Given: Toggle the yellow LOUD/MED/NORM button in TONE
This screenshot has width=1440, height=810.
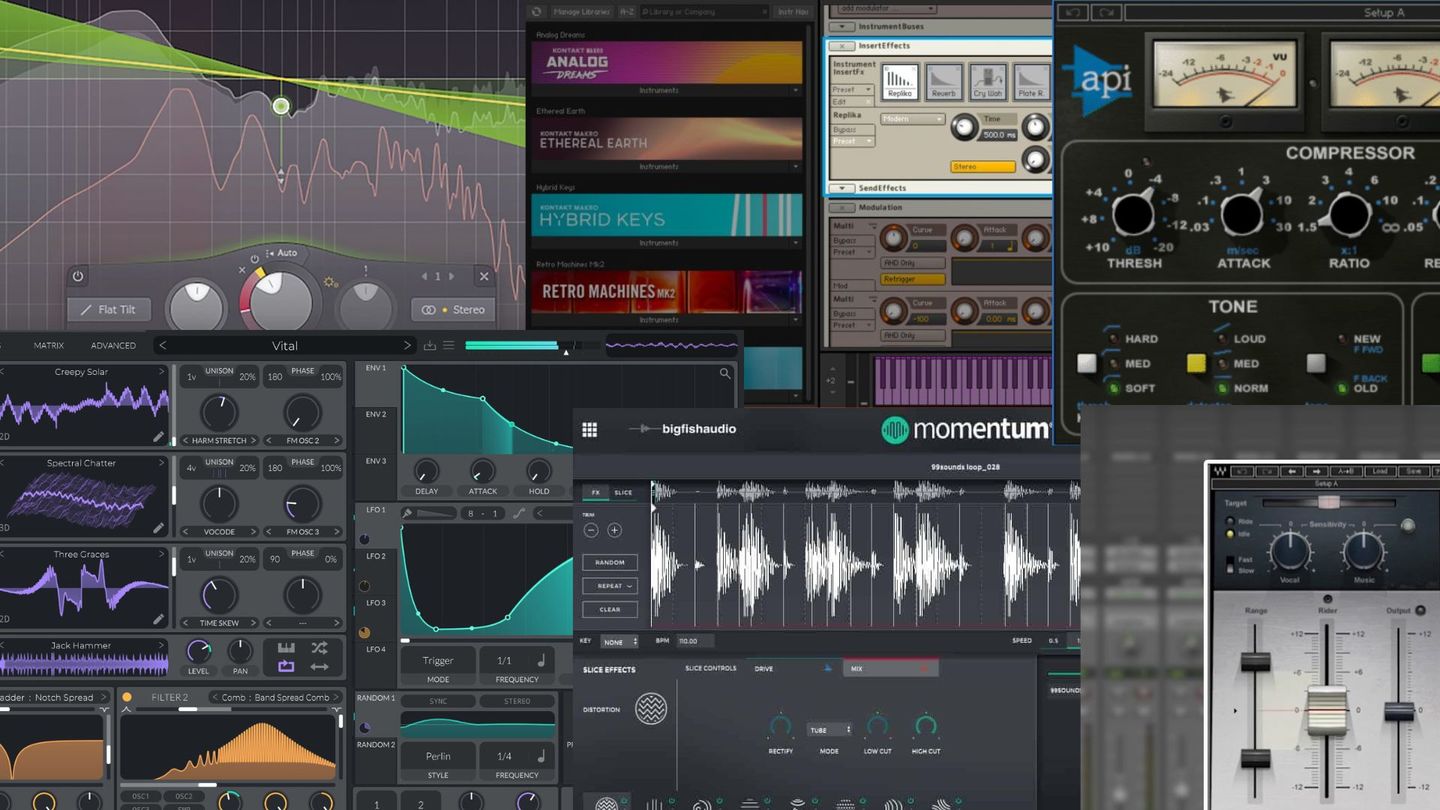Looking at the screenshot, I should [1196, 364].
